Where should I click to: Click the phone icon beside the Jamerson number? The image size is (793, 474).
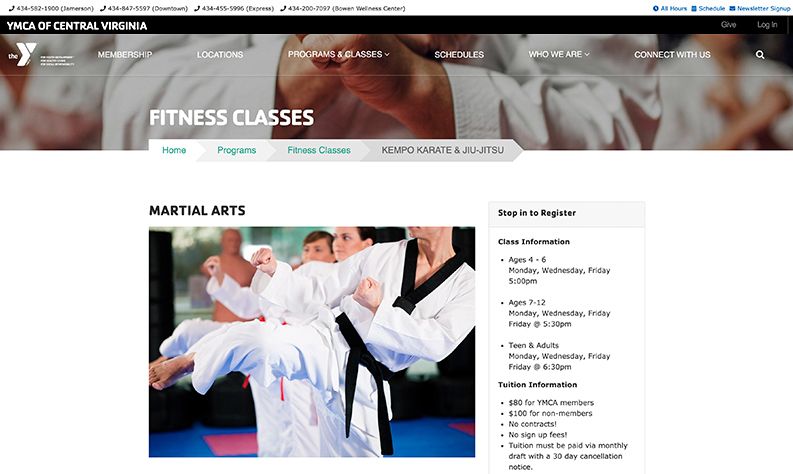[x=12, y=9]
